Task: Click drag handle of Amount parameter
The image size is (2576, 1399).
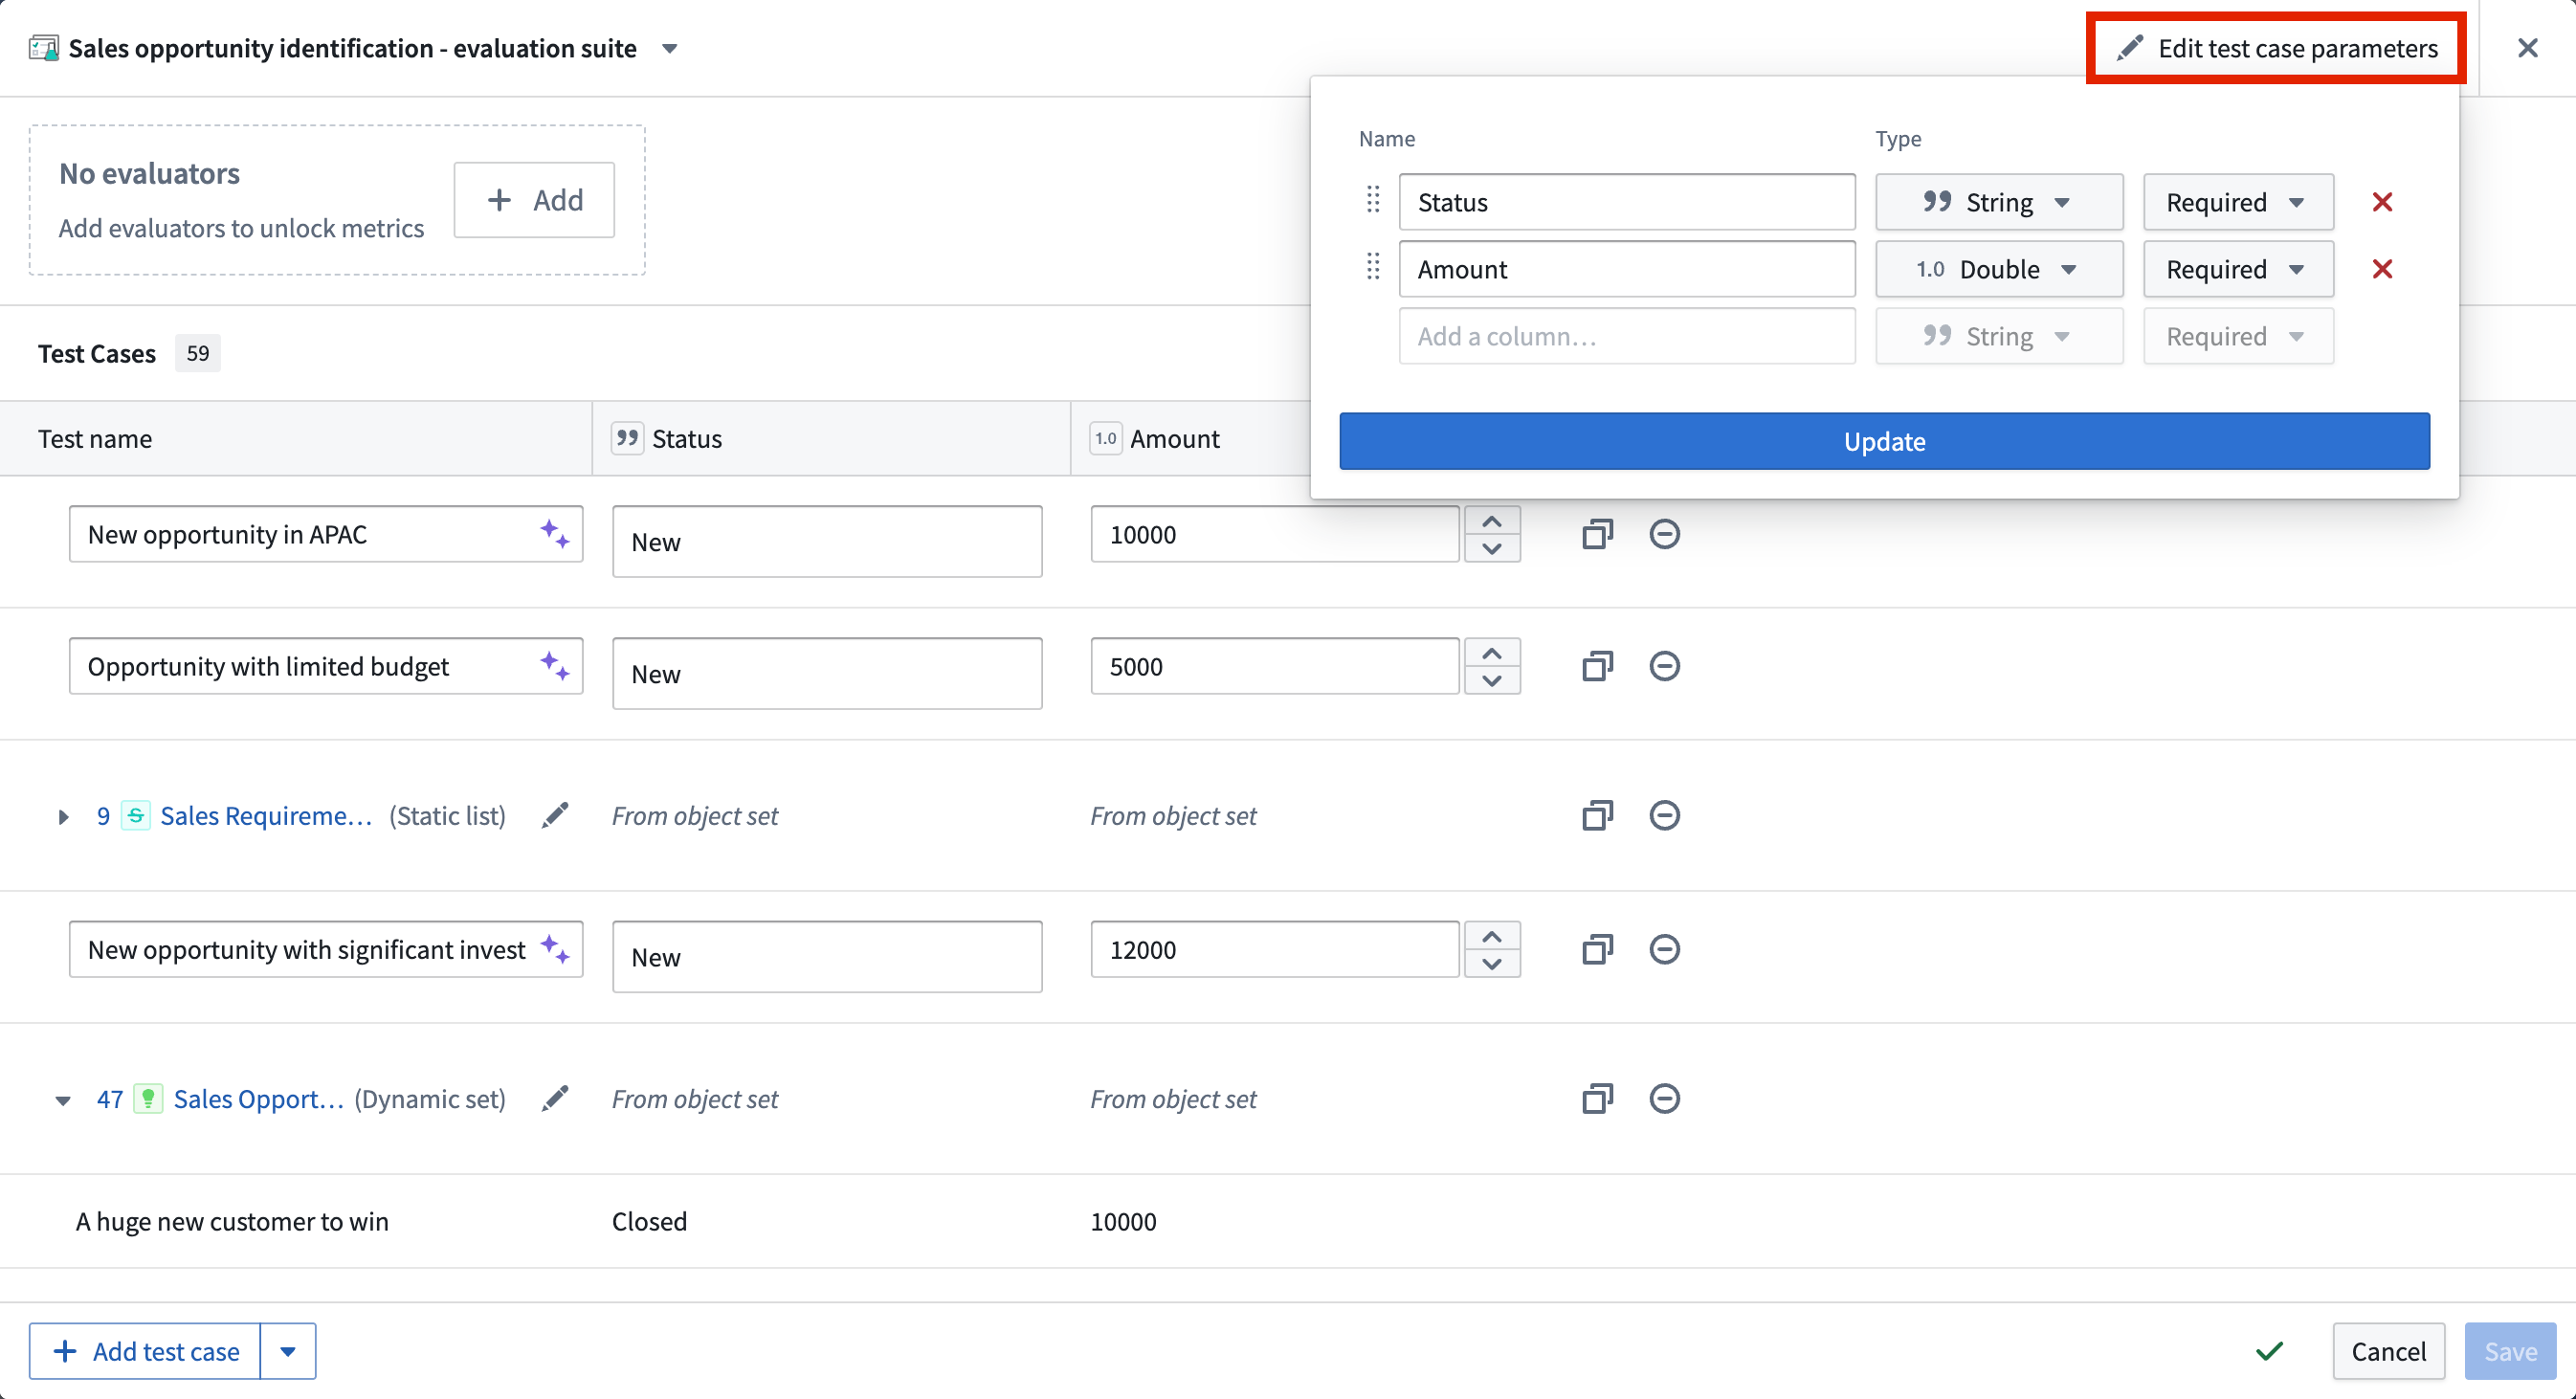Action: pos(1373,267)
